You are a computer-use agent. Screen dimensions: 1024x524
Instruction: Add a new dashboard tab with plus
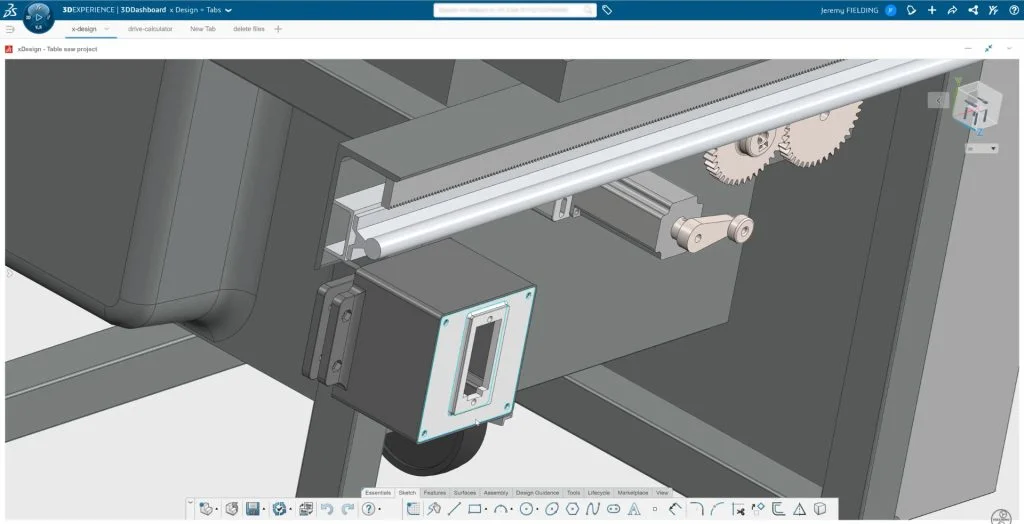tap(278, 29)
